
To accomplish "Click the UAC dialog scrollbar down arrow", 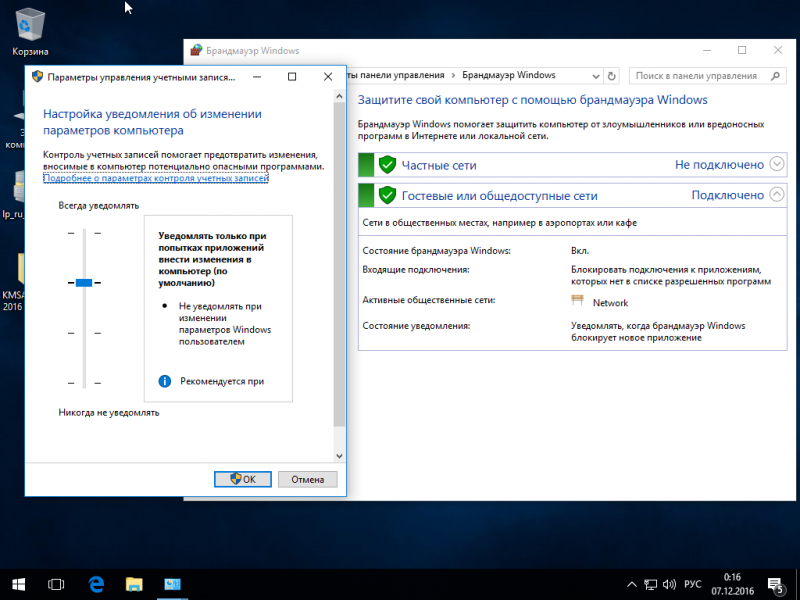I will click(x=339, y=456).
